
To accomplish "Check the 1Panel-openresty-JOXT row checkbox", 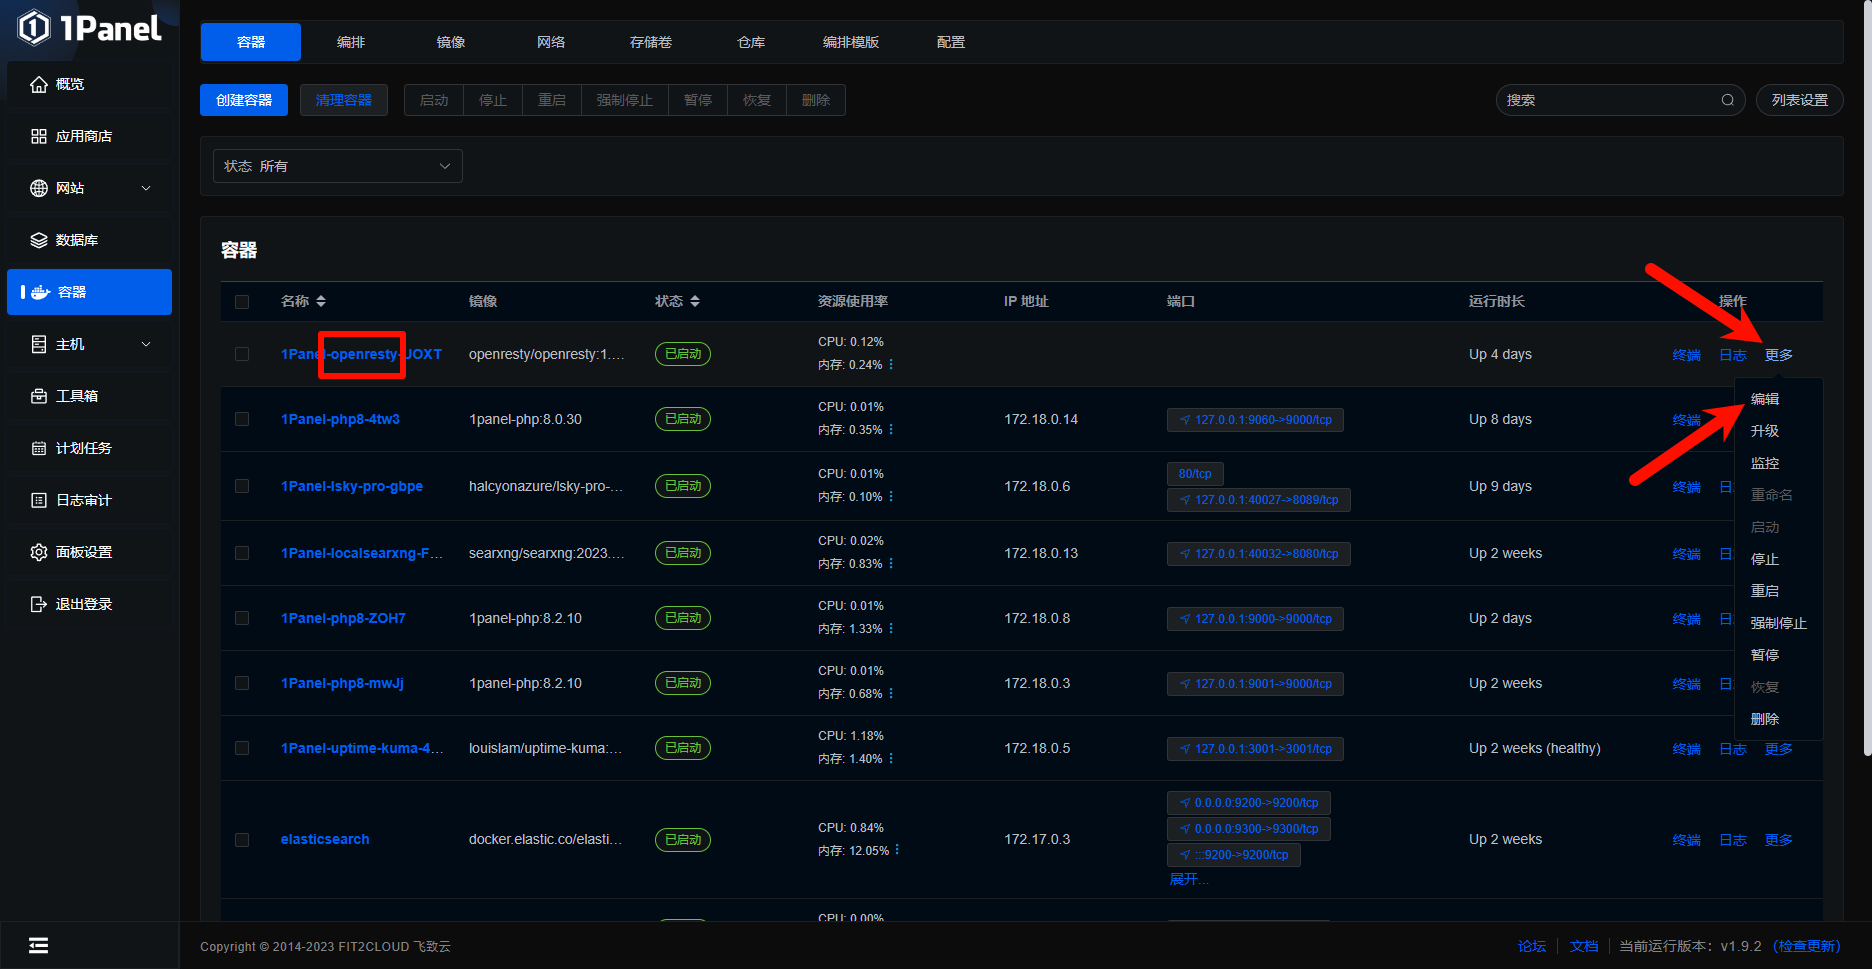I will (242, 354).
